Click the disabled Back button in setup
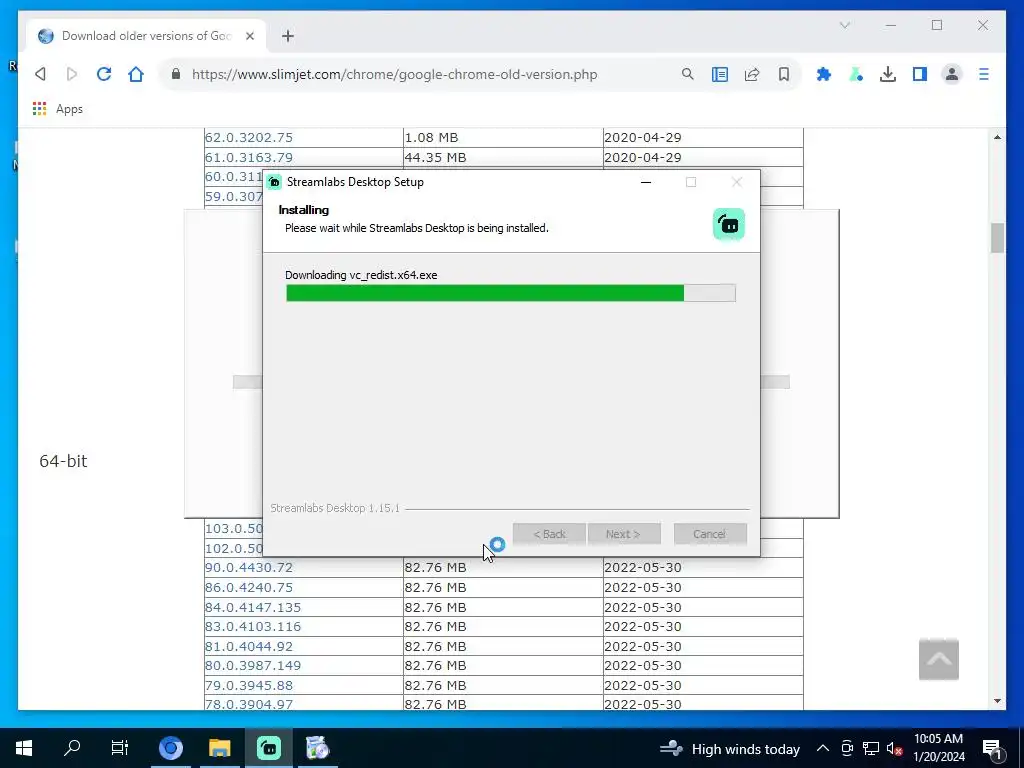 pyautogui.click(x=549, y=534)
